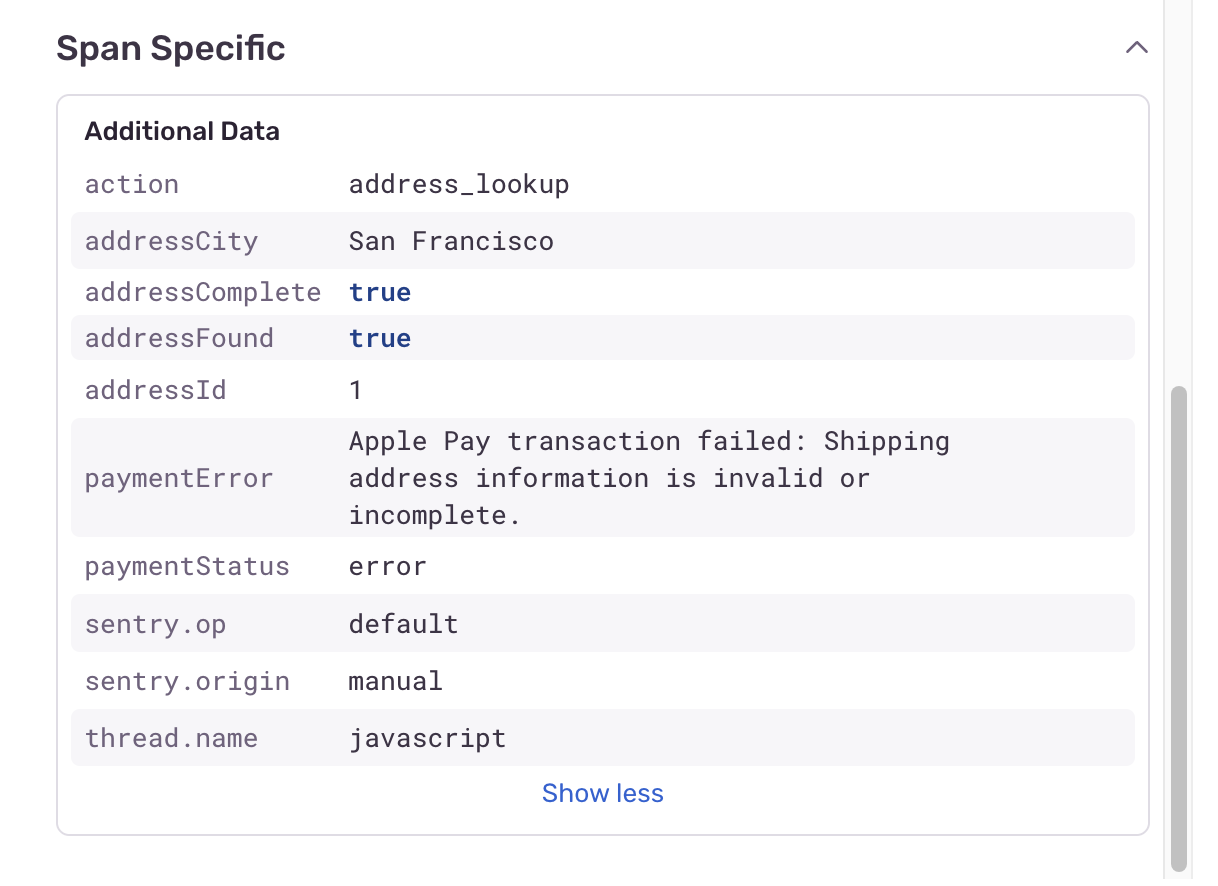Image resolution: width=1218 pixels, height=886 pixels.
Task: Select the paymentStatus error value
Action: [x=388, y=566]
